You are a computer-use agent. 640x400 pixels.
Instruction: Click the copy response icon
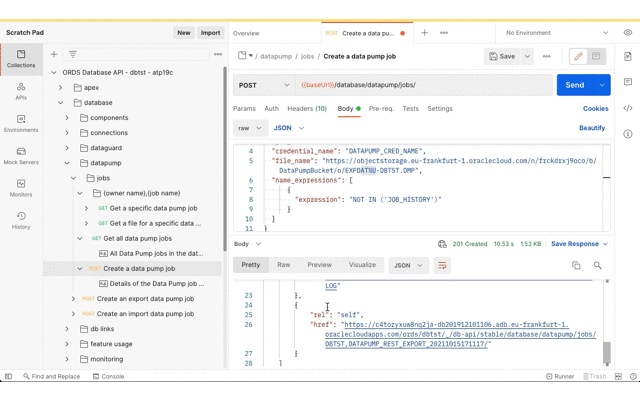click(x=576, y=265)
